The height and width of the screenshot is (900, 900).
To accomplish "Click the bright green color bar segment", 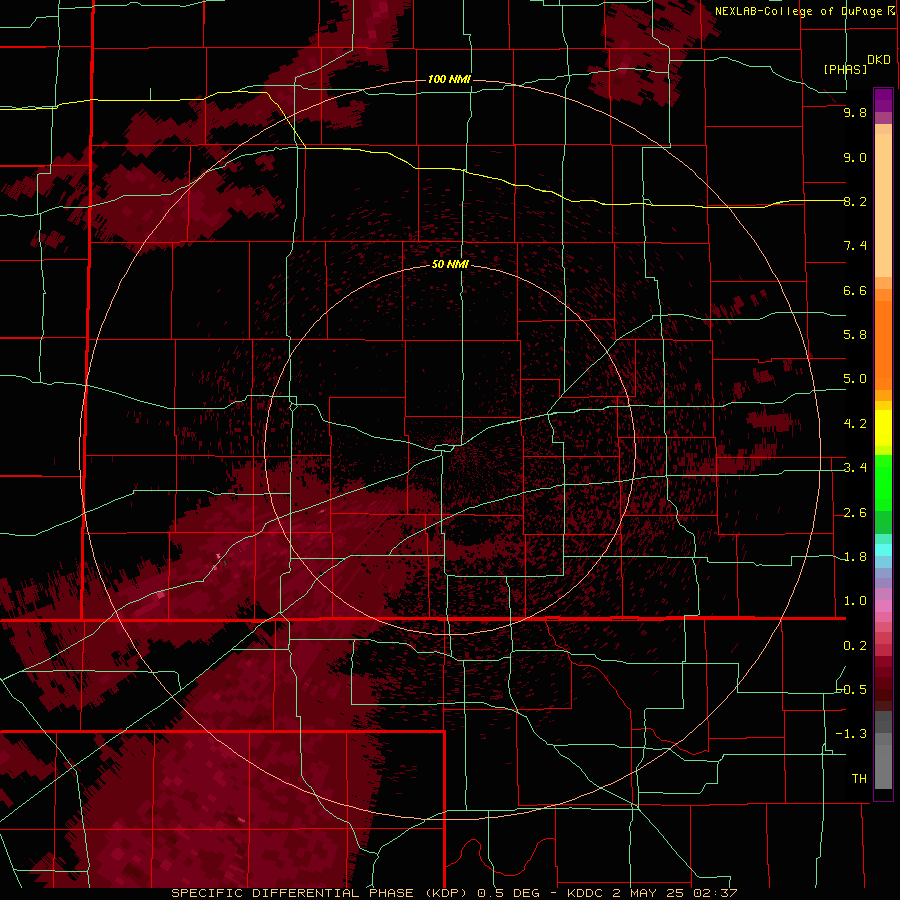I will point(883,482).
